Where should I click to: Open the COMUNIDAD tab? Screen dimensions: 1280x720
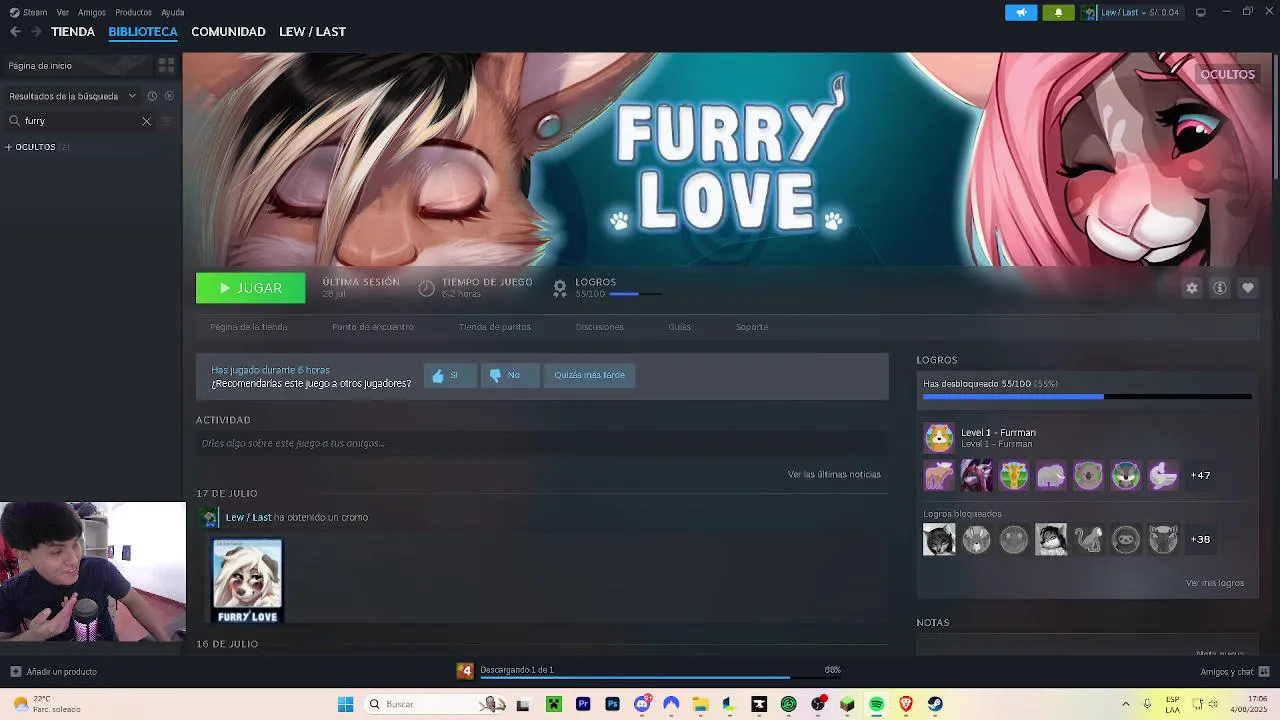click(x=228, y=32)
